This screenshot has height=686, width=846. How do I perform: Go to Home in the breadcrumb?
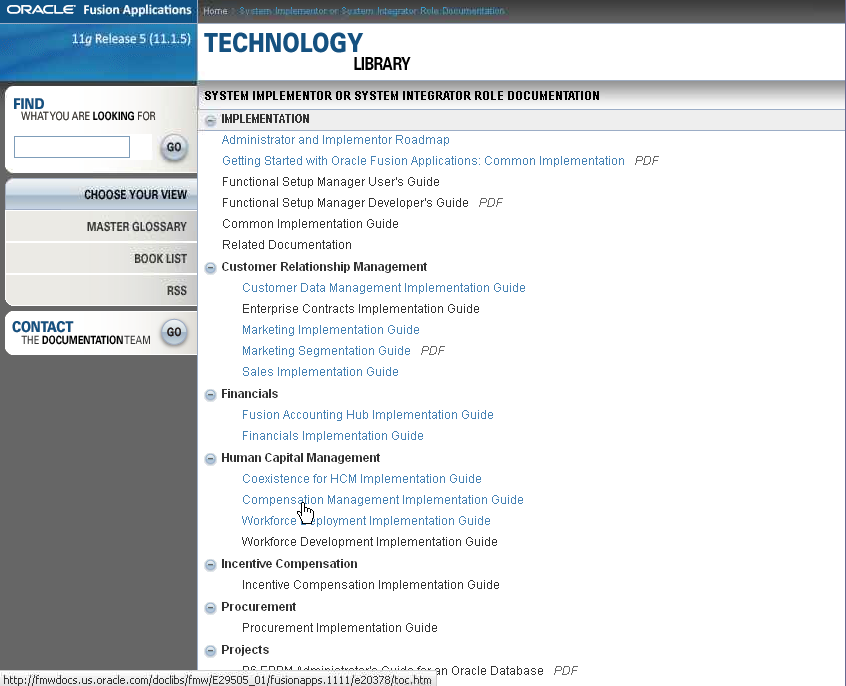point(215,11)
